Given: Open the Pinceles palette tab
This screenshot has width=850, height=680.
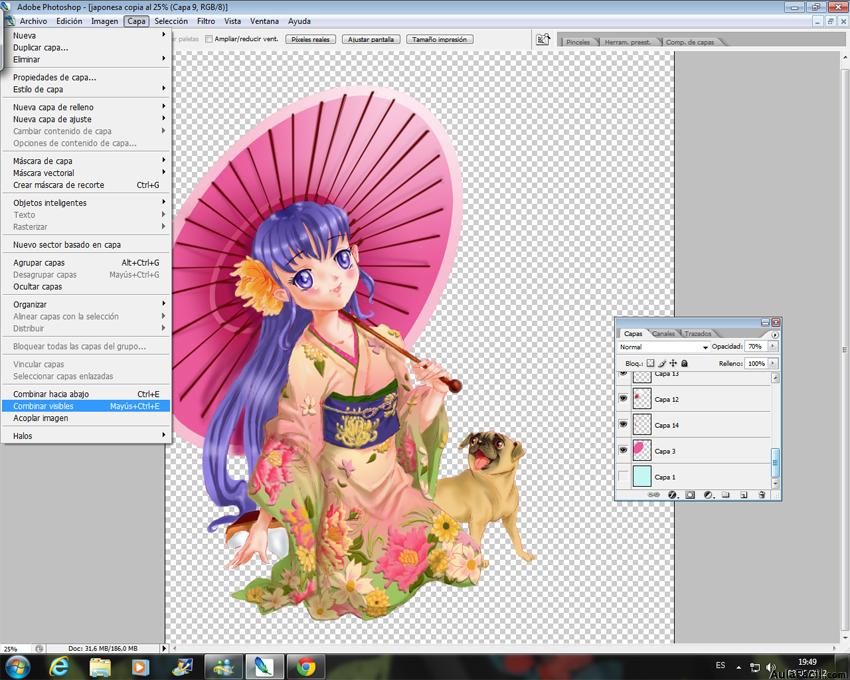Looking at the screenshot, I should 578,42.
